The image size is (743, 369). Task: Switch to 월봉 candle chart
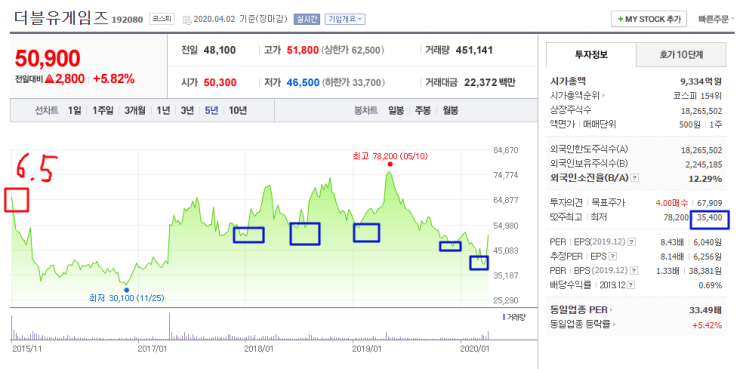point(450,111)
